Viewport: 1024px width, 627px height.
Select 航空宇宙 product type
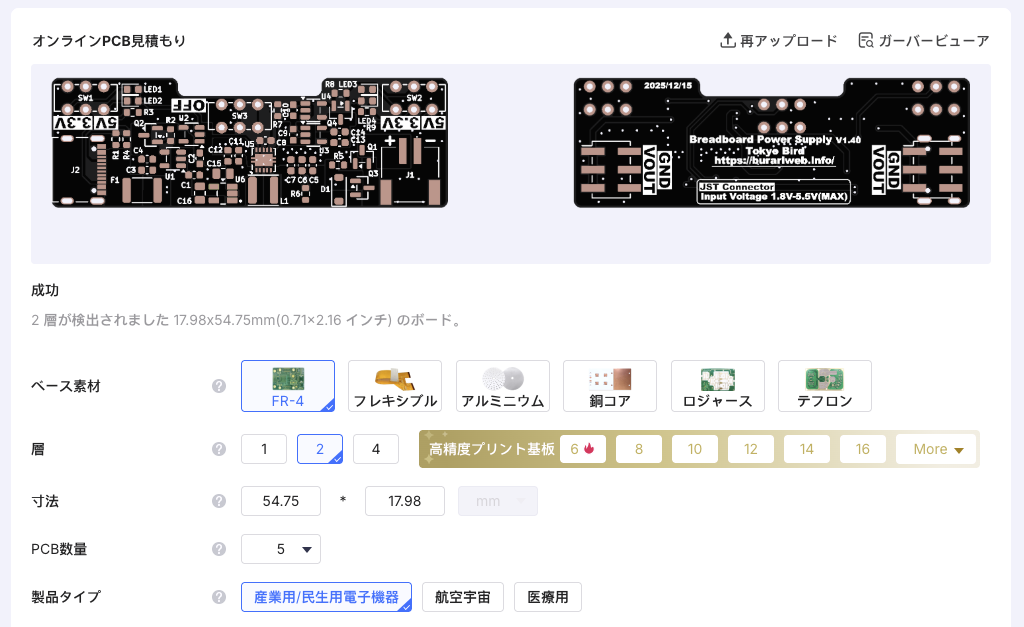pos(463,597)
